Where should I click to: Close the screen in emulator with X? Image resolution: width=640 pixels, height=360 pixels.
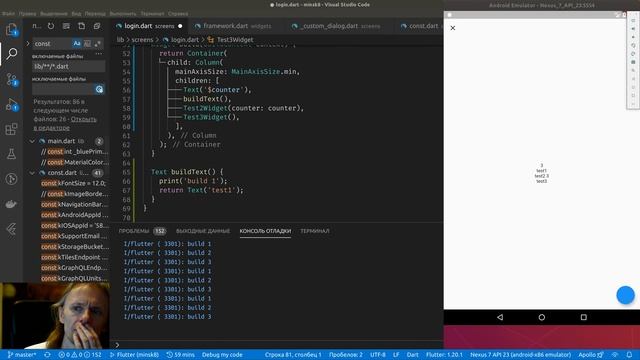[453, 28]
